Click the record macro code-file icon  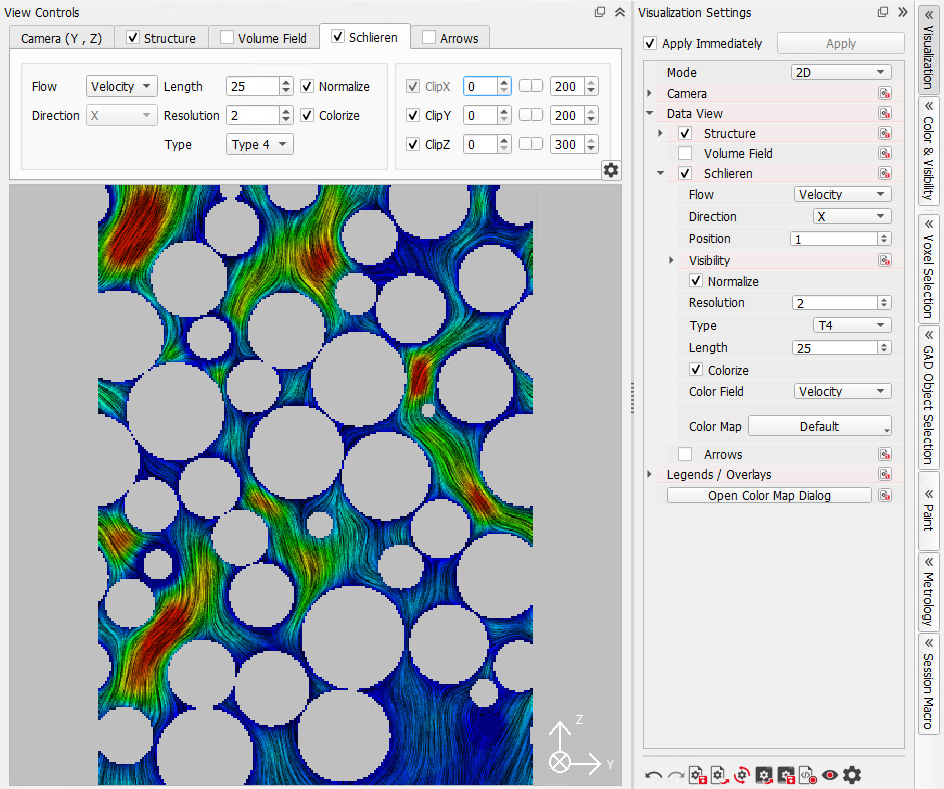click(x=808, y=775)
